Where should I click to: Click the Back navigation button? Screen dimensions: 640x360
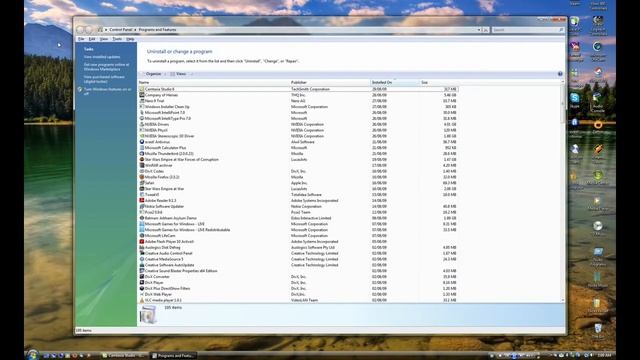(80, 30)
